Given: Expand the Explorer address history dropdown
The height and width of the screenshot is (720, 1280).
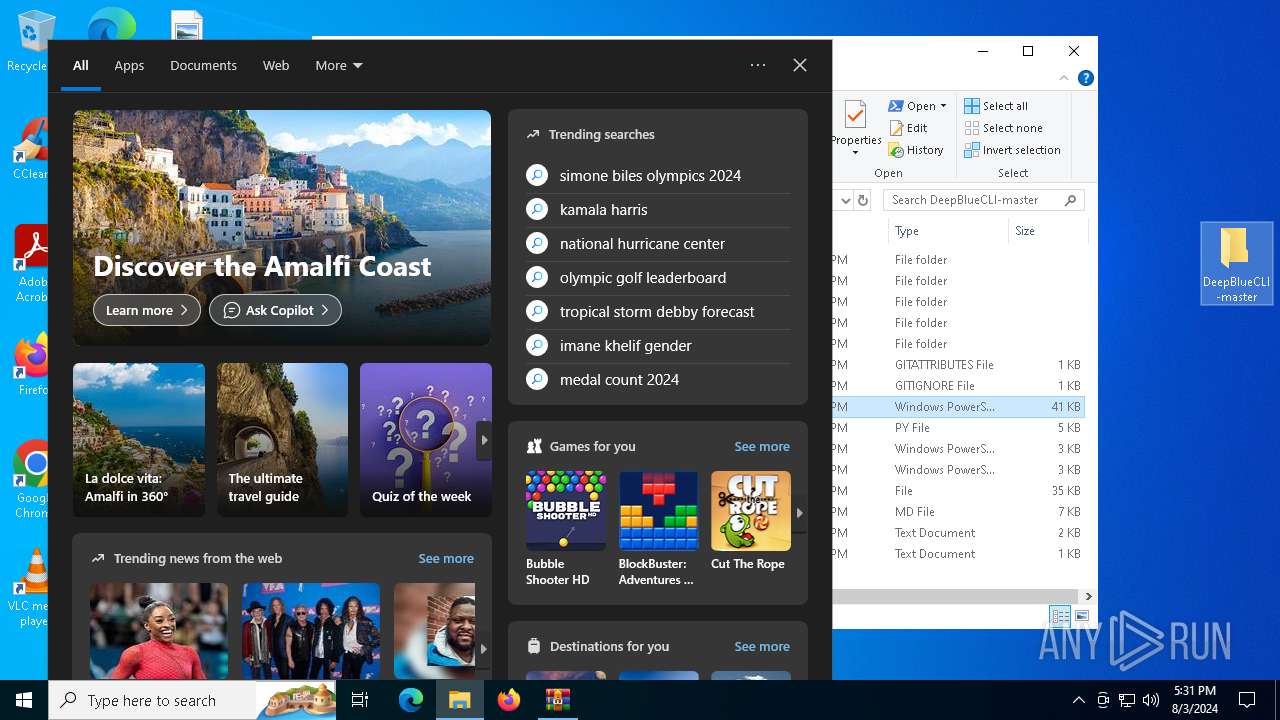Looking at the screenshot, I should click(845, 200).
